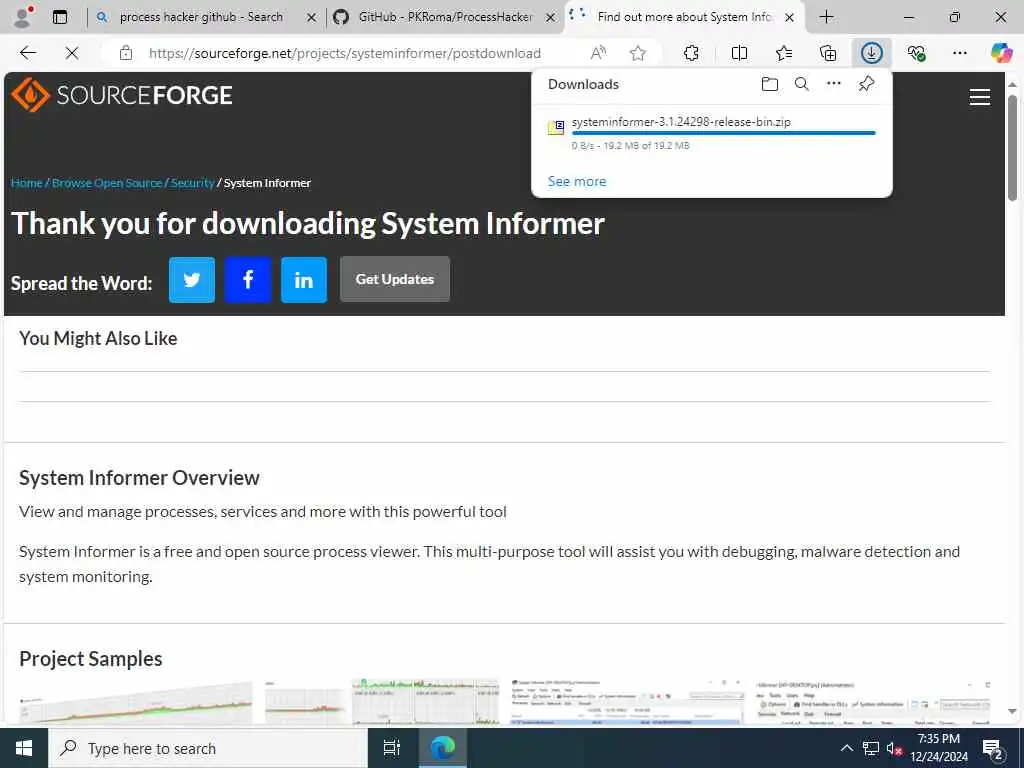Image resolution: width=1024 pixels, height=768 pixels.
Task: View site information lock icon
Action: click(125, 53)
